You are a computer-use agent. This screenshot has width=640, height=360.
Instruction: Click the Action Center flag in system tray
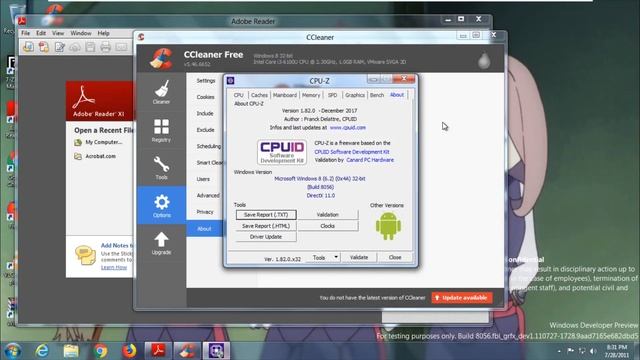click(571, 351)
